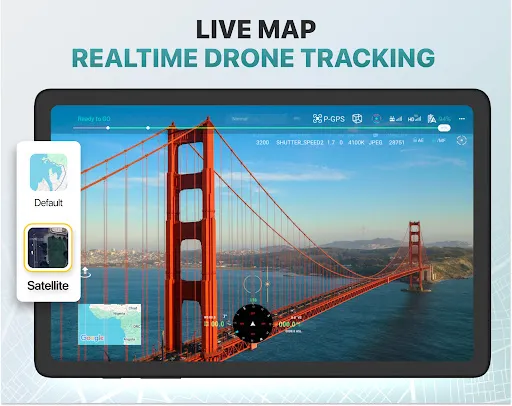Click the gimbal pitch vertical slider dot
Image resolution: width=512 pixels, height=406 pixels.
[268, 284]
